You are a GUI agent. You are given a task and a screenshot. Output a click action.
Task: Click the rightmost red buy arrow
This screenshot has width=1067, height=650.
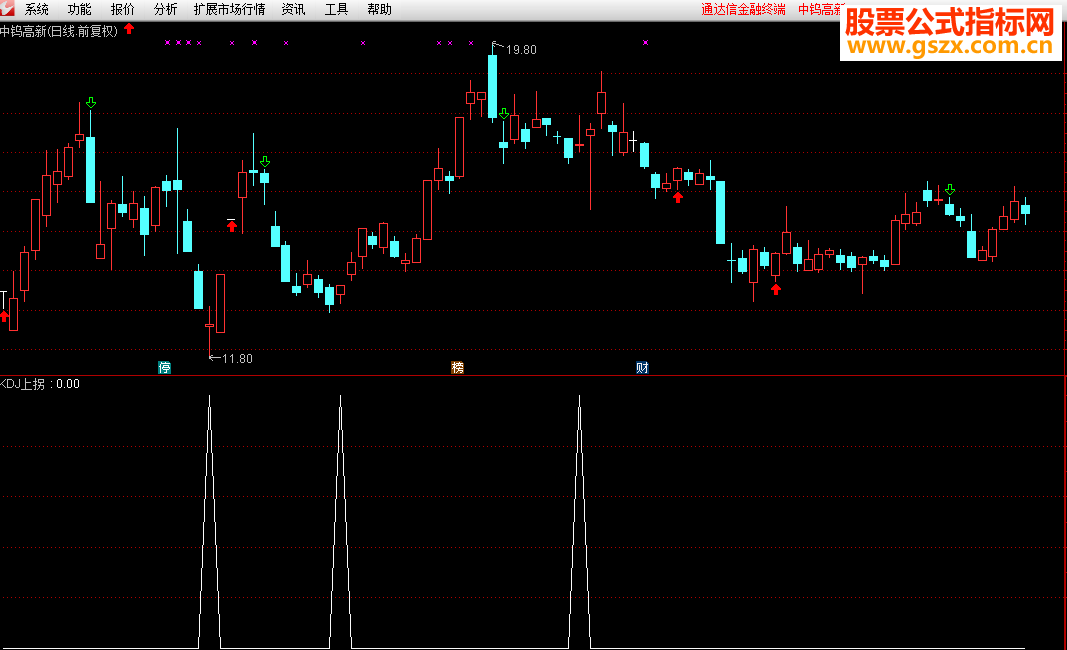(x=776, y=289)
